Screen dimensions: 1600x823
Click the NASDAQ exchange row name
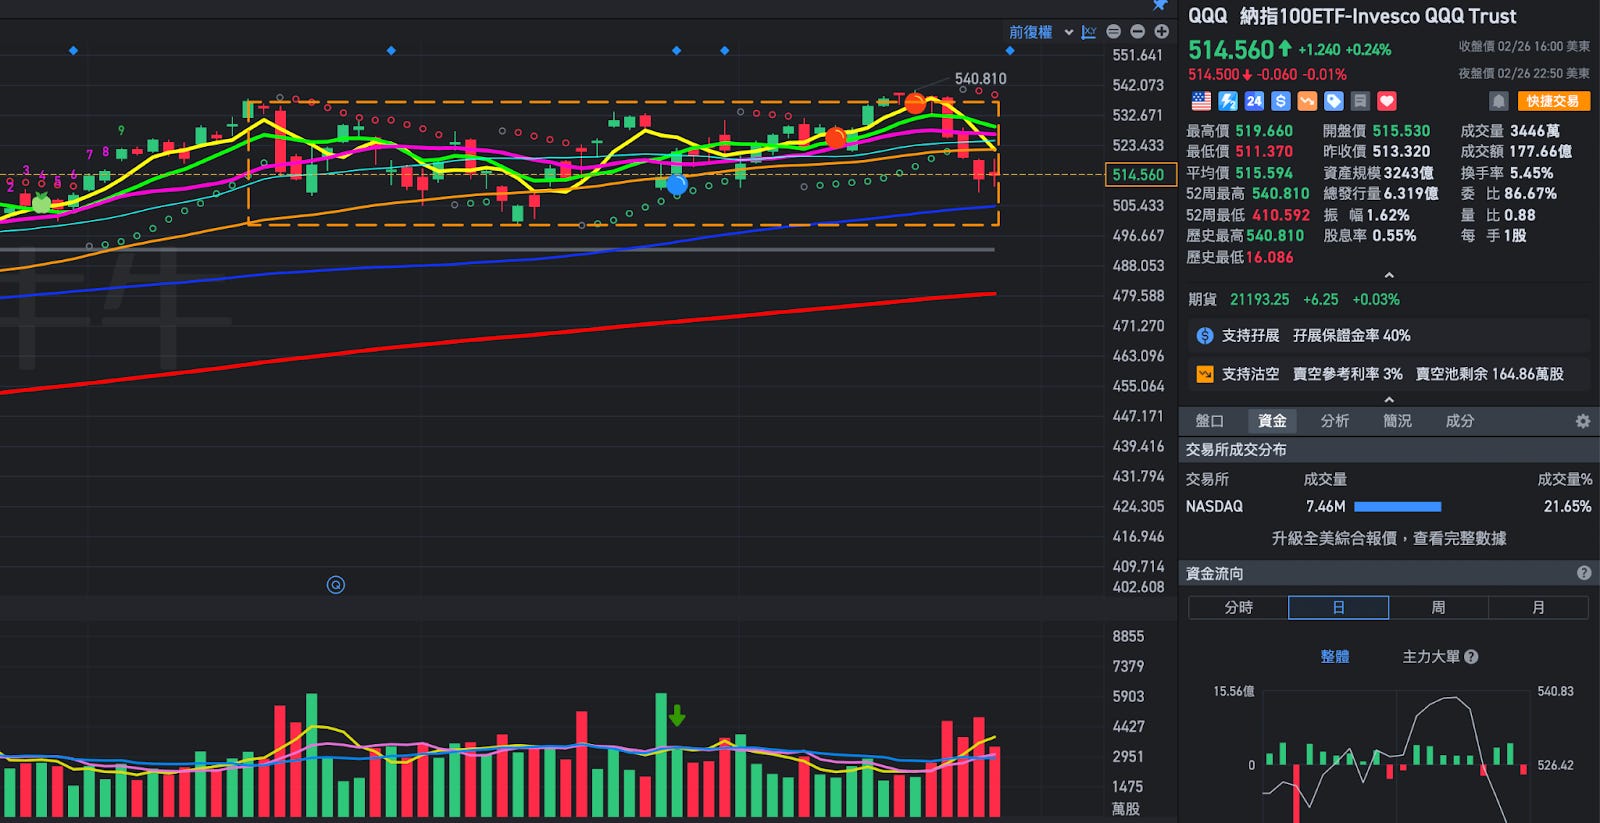(x=1214, y=507)
